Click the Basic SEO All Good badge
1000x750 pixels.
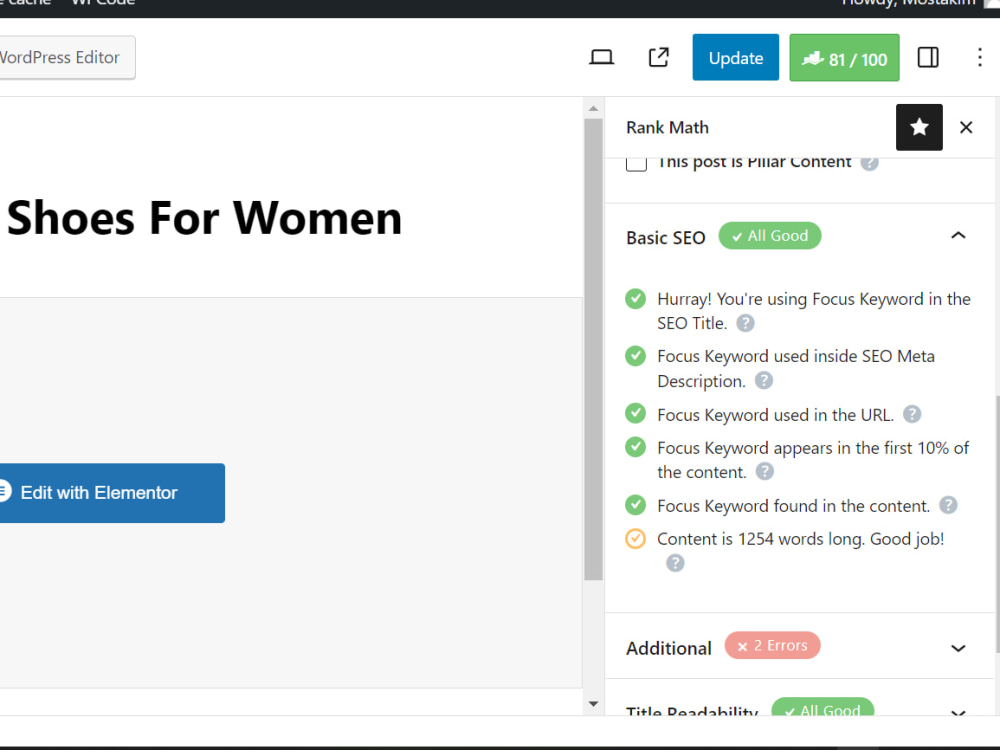pyautogui.click(x=770, y=235)
